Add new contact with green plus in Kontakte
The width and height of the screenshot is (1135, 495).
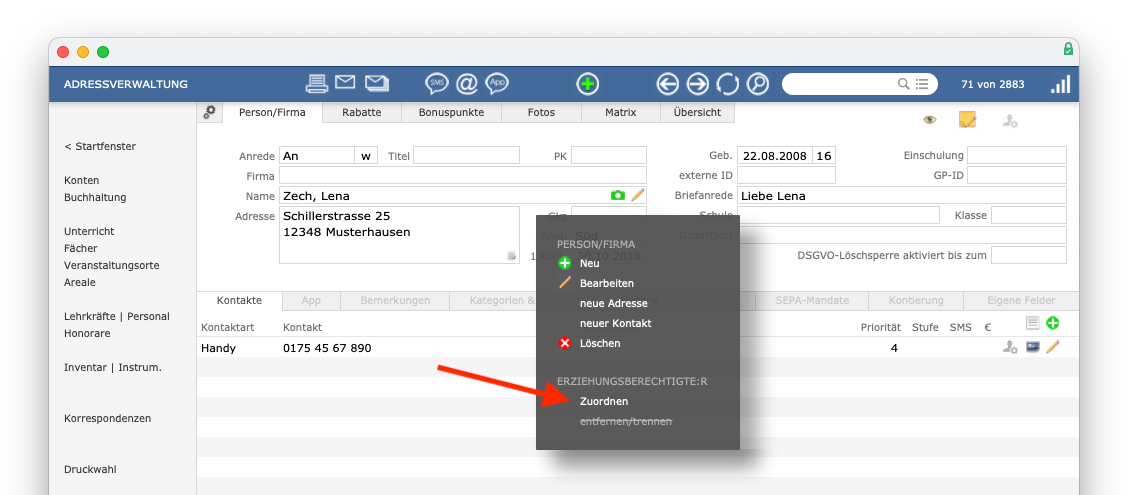pyautogui.click(x=1052, y=323)
